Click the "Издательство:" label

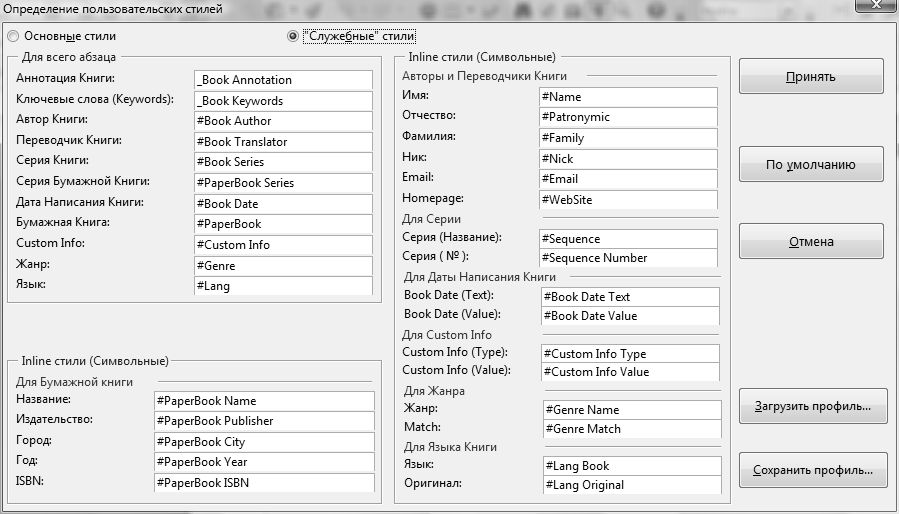pos(54,419)
